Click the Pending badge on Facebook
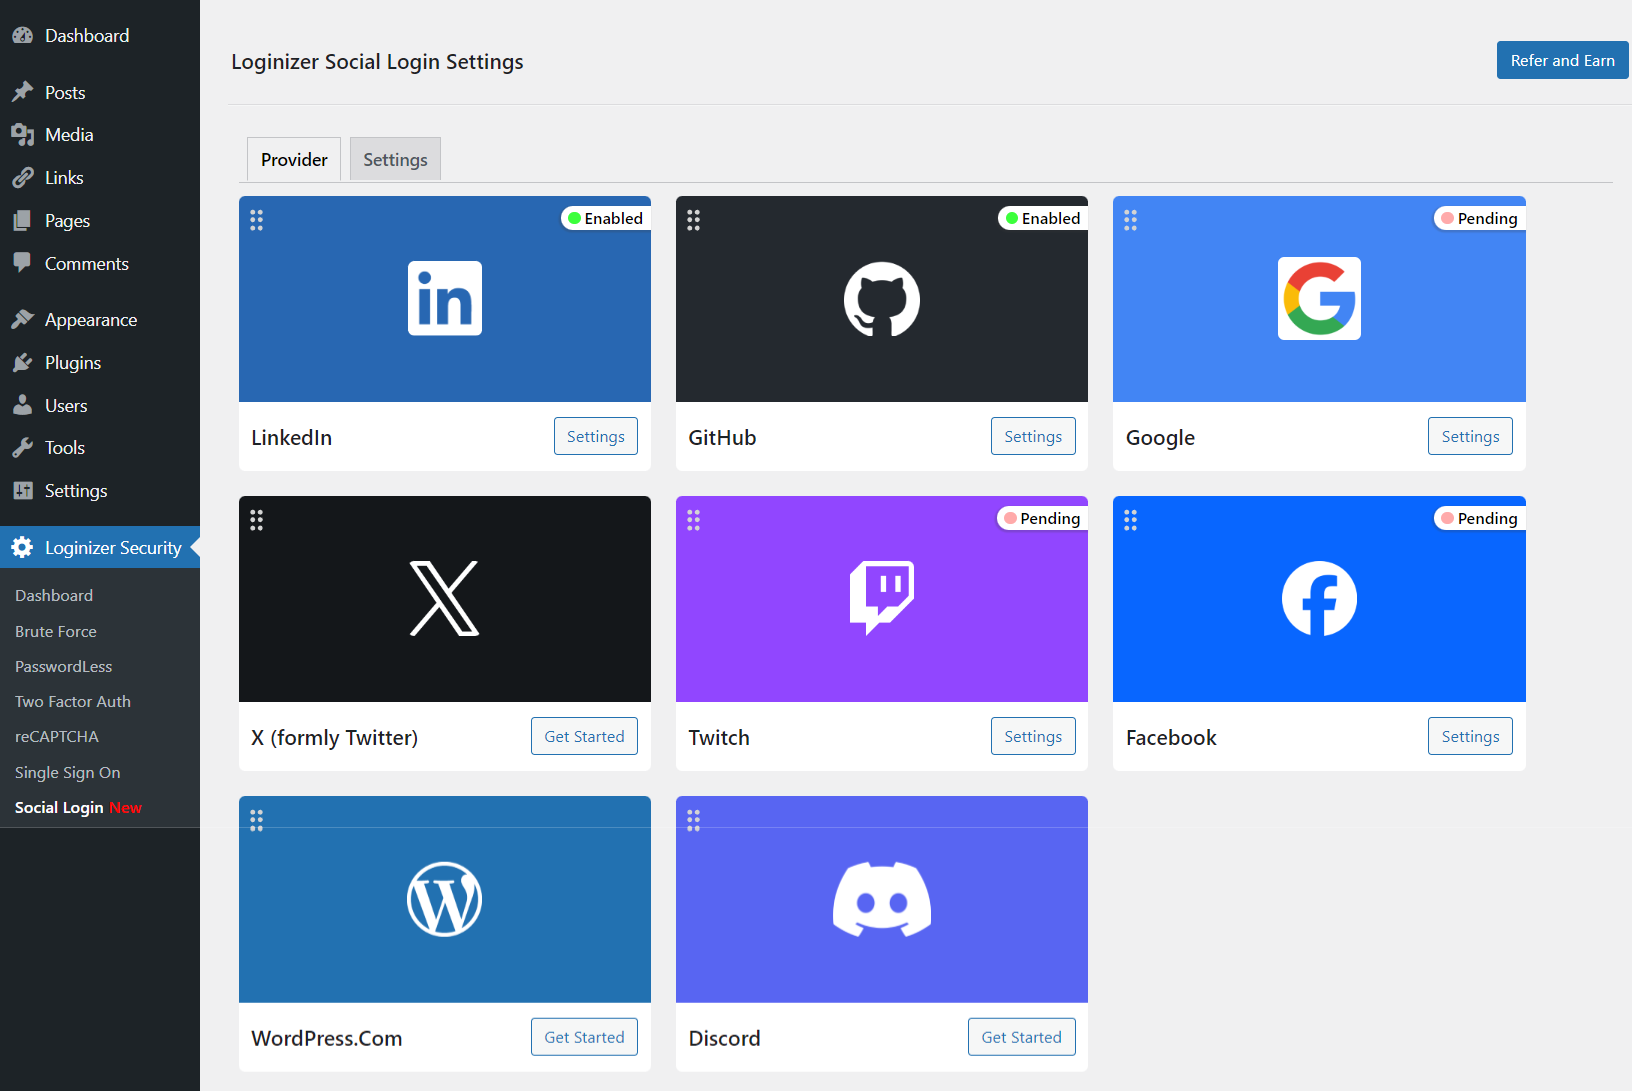This screenshot has height=1091, width=1632. tap(1480, 518)
